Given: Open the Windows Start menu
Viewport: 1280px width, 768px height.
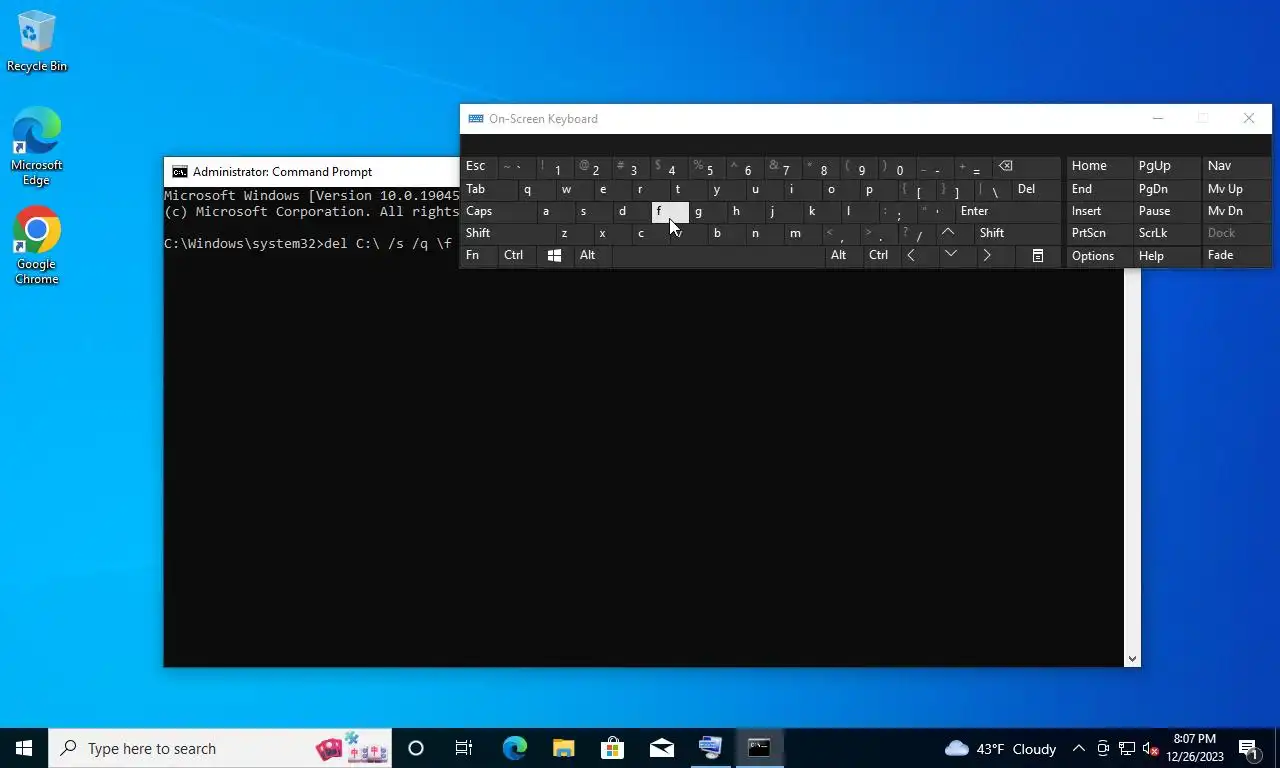Looking at the screenshot, I should click(24, 748).
